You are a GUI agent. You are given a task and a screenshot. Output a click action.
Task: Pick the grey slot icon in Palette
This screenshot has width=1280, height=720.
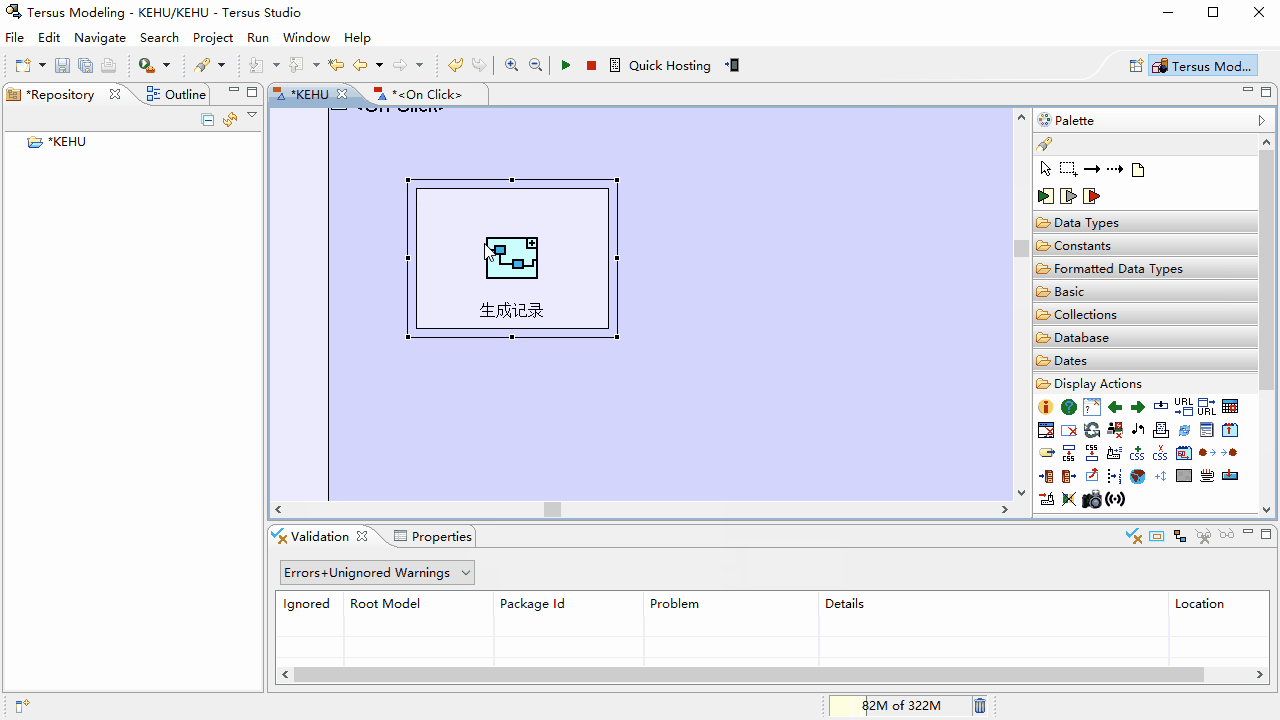(x=1068, y=196)
